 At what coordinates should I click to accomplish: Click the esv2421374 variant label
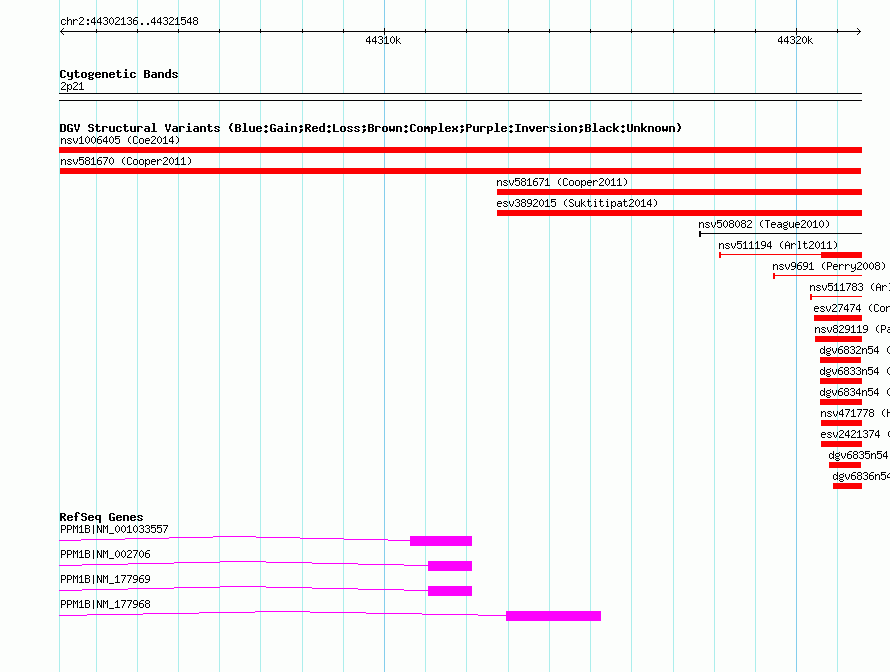point(855,434)
